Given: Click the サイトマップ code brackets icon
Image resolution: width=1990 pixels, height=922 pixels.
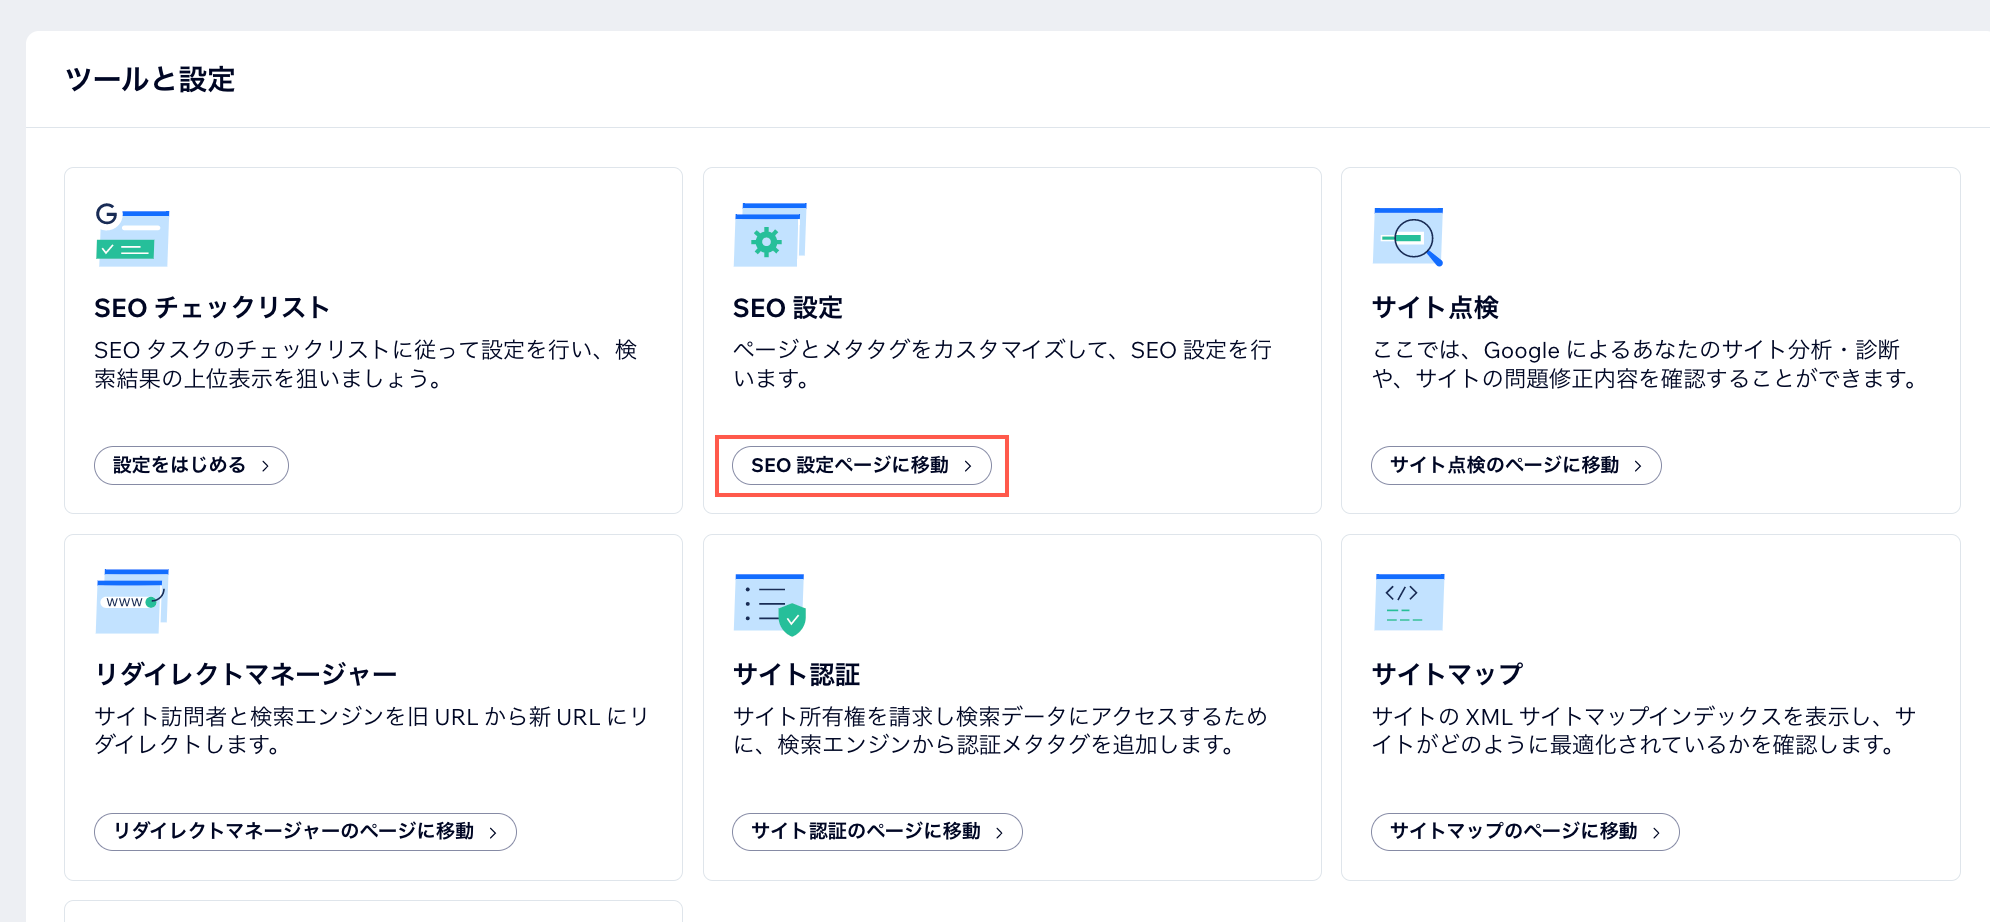Looking at the screenshot, I should (x=1408, y=600).
